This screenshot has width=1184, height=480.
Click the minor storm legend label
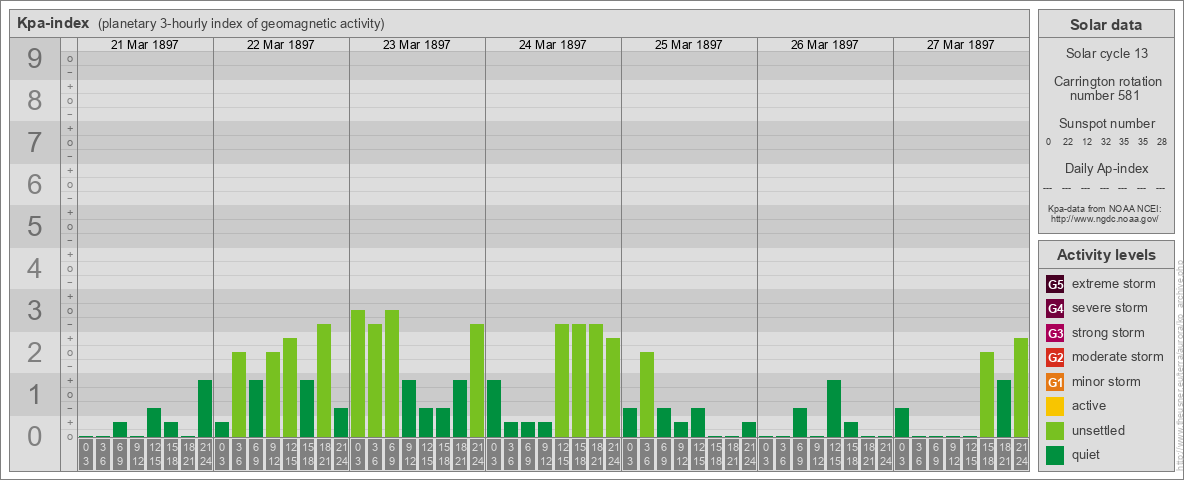pyautogui.click(x=1106, y=381)
